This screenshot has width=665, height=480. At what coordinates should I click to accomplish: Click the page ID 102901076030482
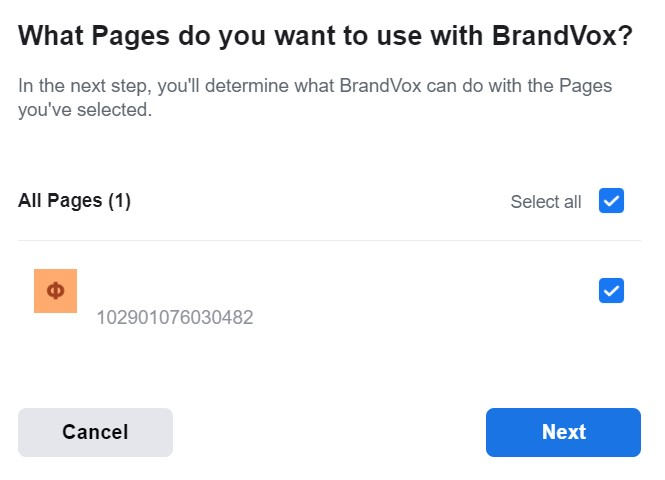175,317
